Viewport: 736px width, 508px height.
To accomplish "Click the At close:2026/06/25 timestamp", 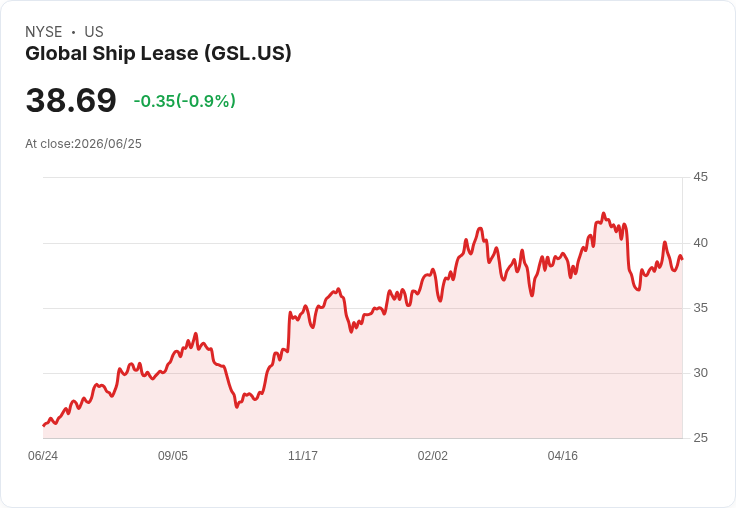I will coord(84,144).
